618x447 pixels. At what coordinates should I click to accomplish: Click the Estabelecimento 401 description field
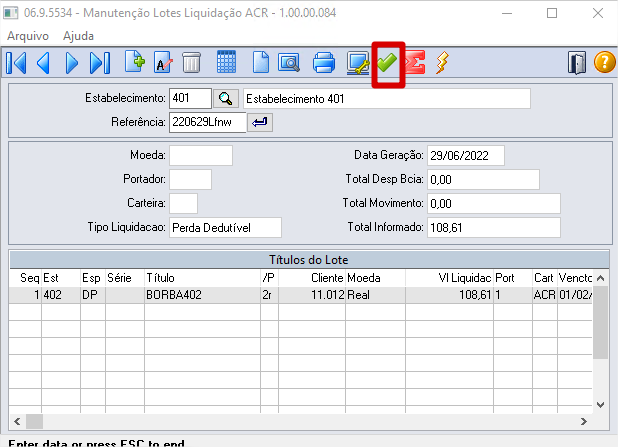387,99
